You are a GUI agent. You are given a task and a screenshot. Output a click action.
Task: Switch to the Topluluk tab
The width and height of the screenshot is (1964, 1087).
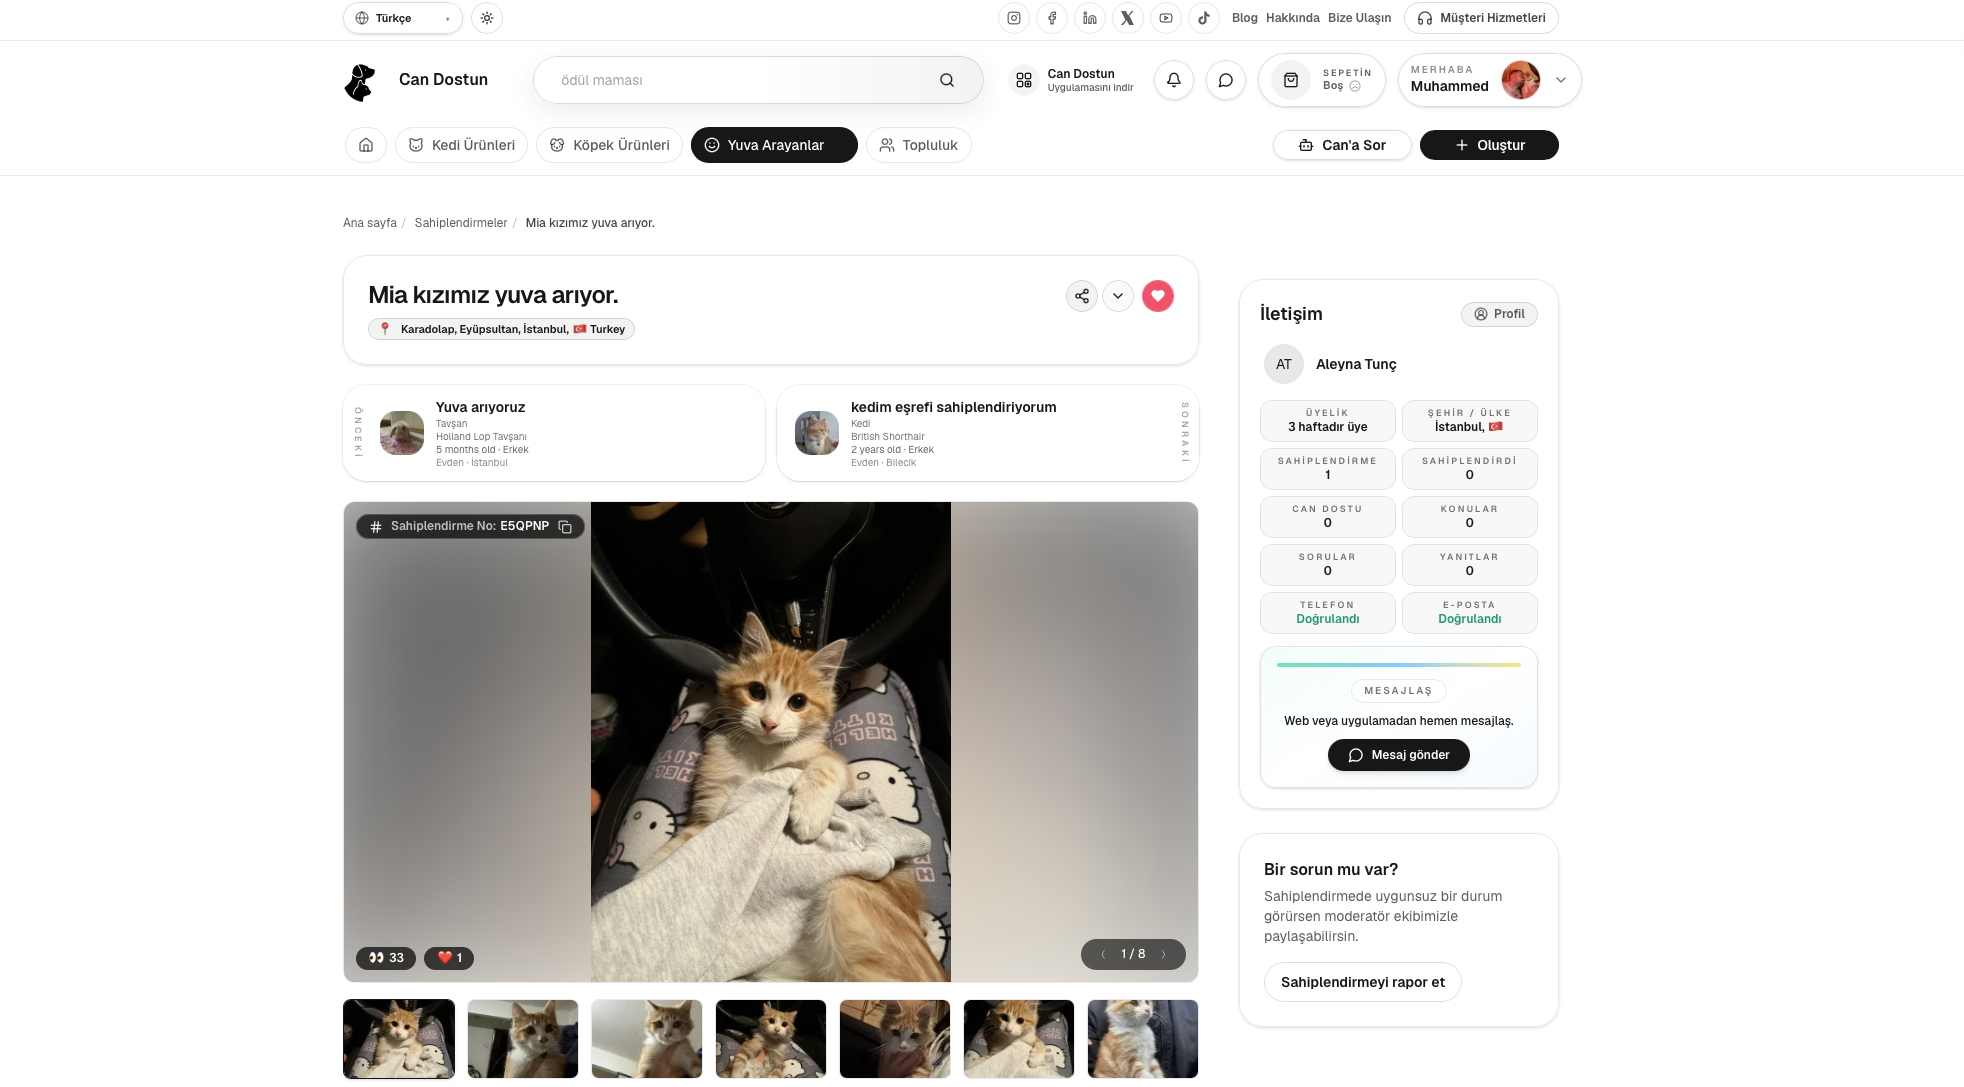point(918,145)
